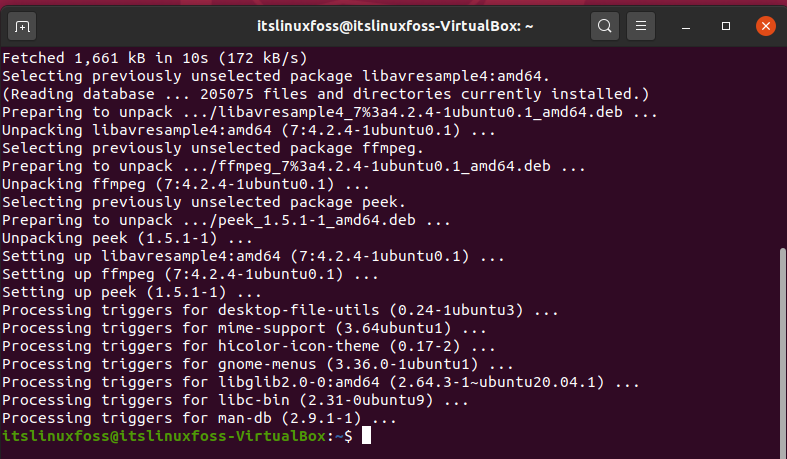This screenshot has width=787, height=459.
Task: Click the 'Fetched 1,661 kB' output line
Action: (155, 58)
